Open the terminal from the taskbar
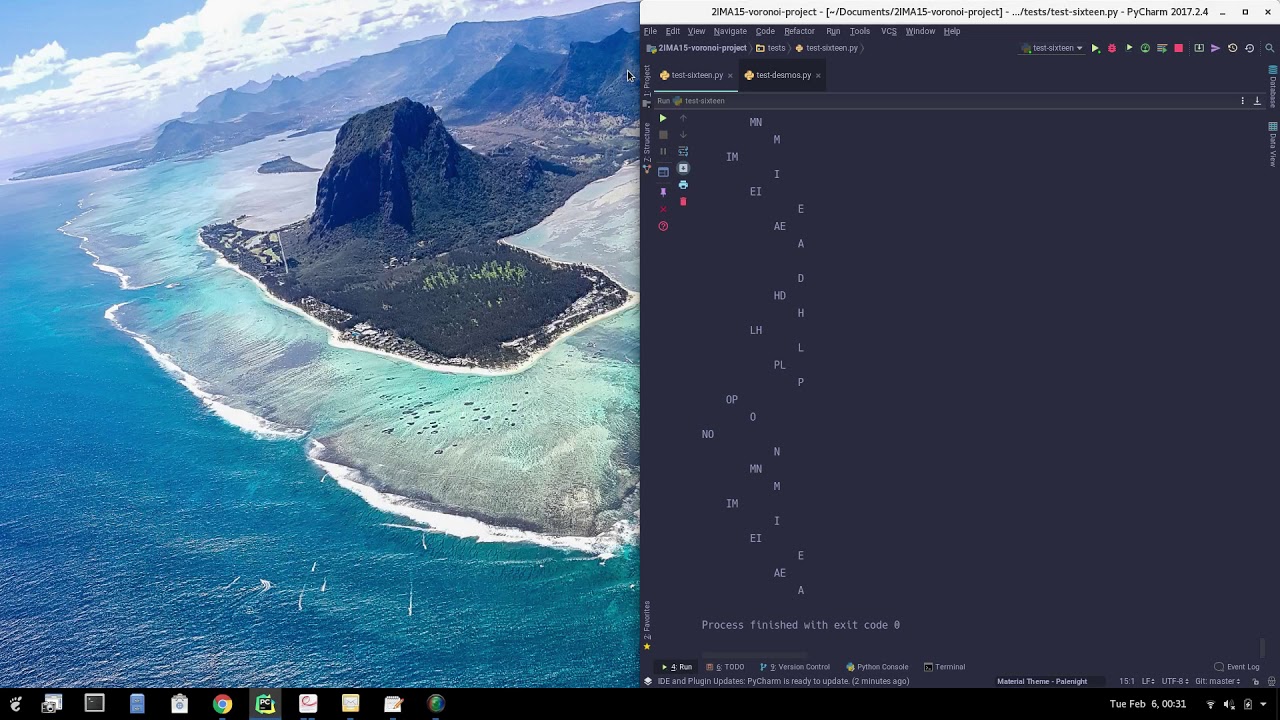This screenshot has height=720, width=1280. (94, 704)
